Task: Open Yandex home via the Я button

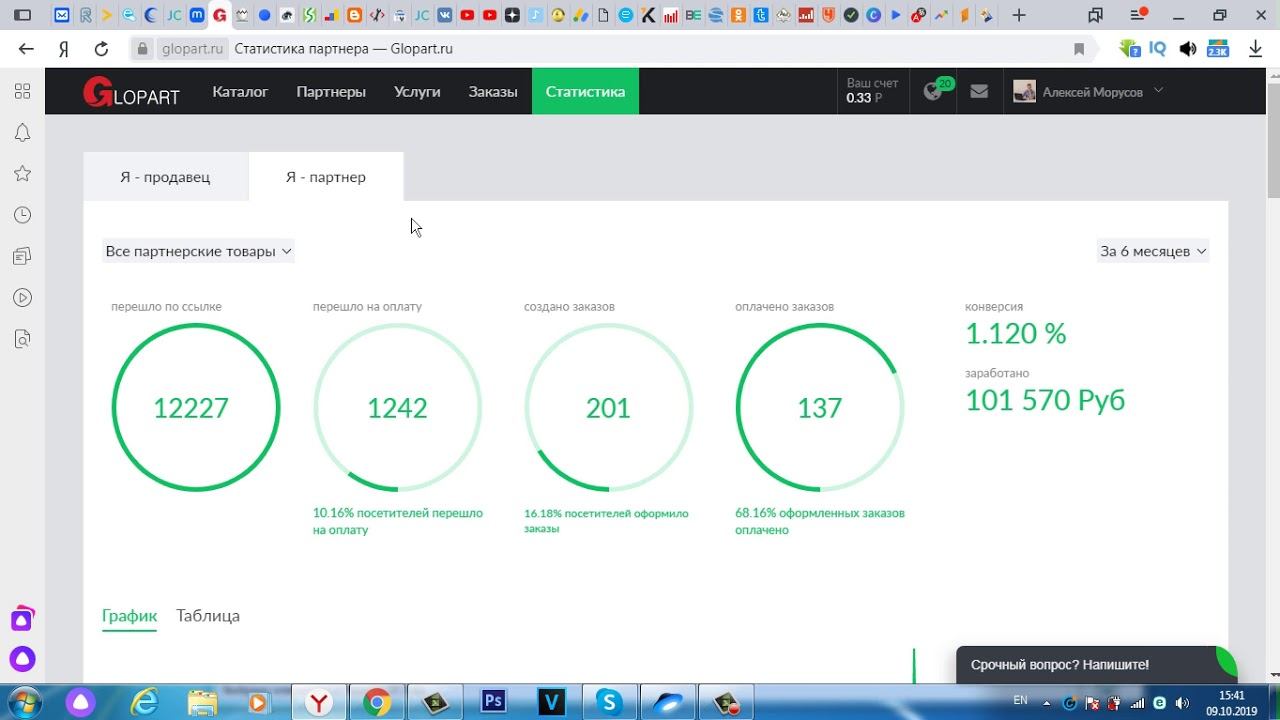Action: tap(64, 48)
